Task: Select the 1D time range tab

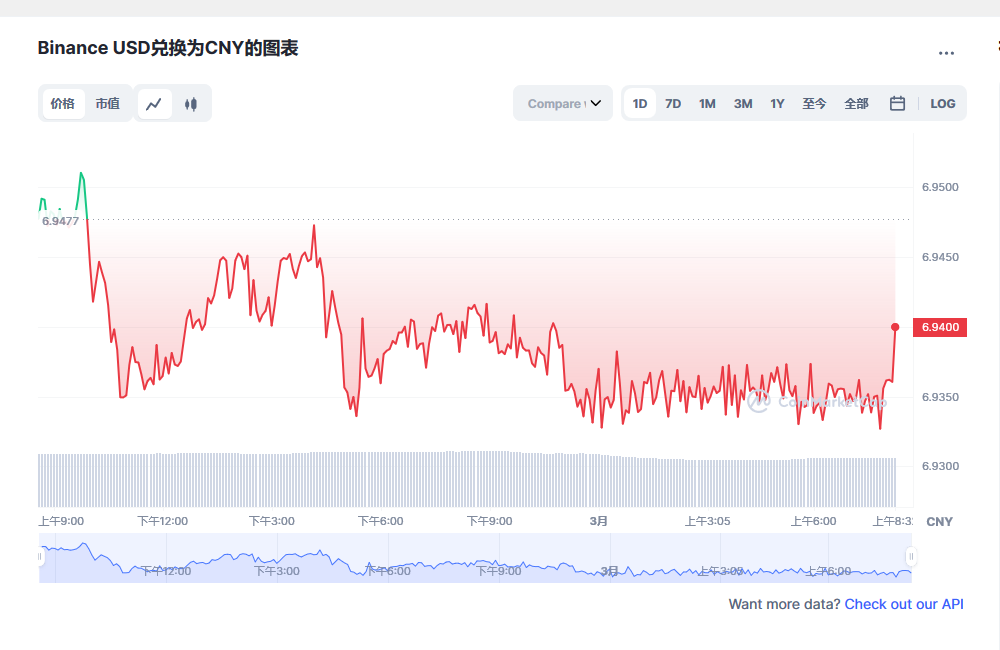Action: [640, 103]
